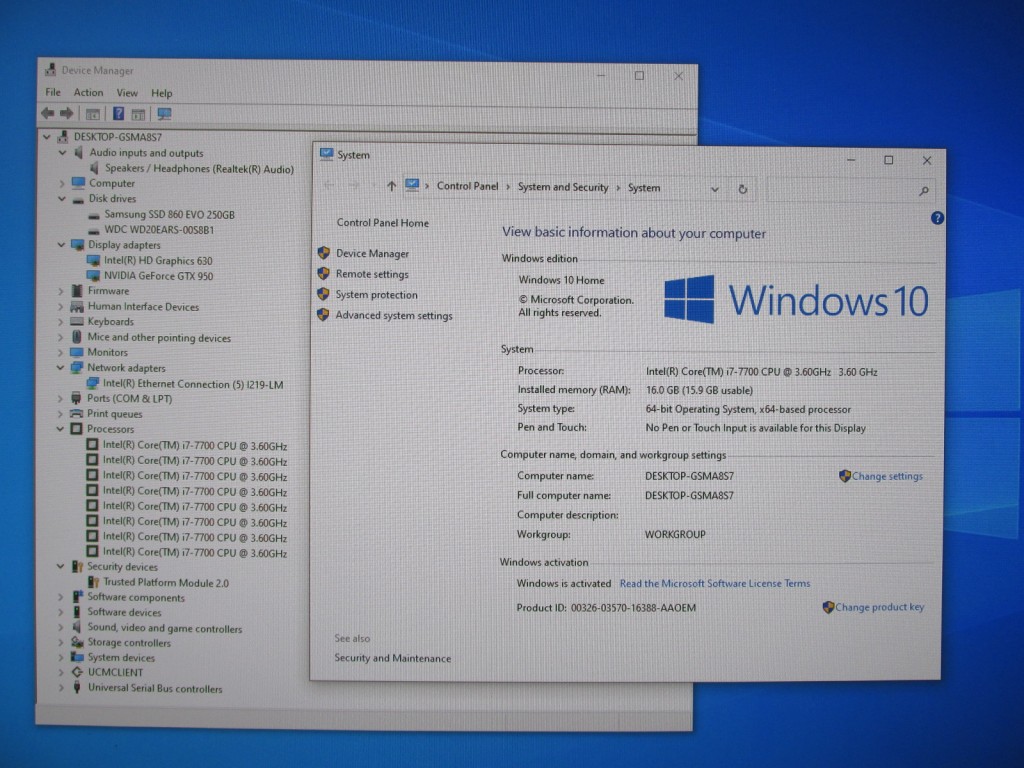Screen dimensions: 1024x768
Task: Open Remote settings link
Action: click(x=372, y=274)
